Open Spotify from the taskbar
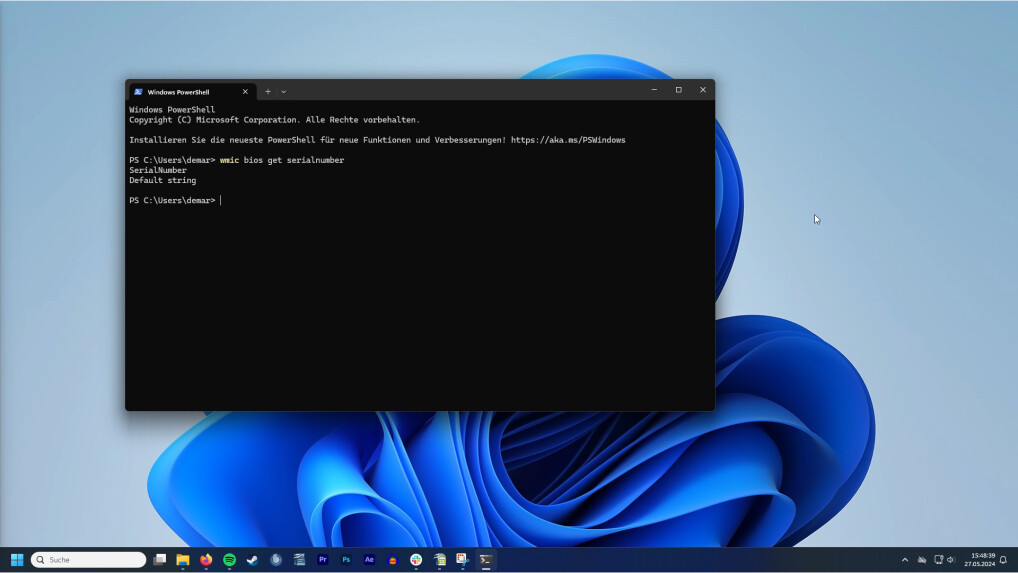1018x573 pixels. coord(229,560)
